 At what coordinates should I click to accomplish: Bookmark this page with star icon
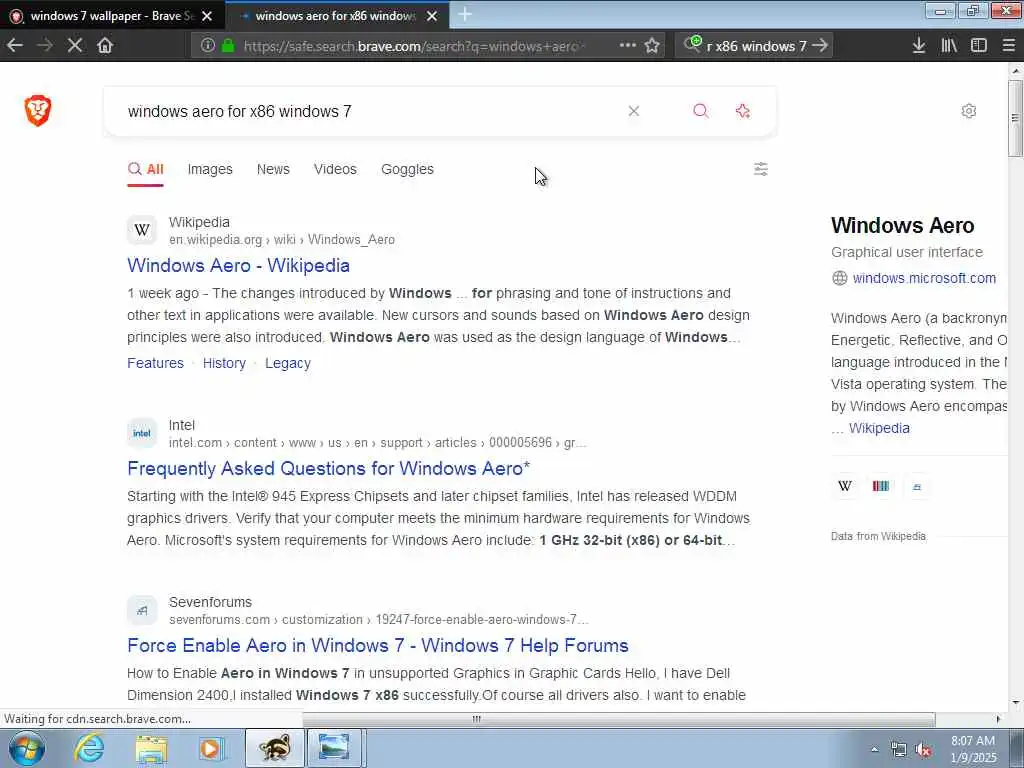652,45
